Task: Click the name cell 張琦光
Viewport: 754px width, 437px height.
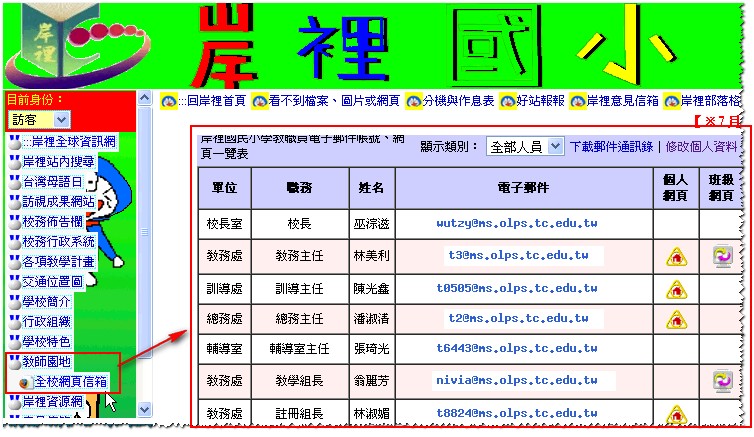Action: pos(372,349)
